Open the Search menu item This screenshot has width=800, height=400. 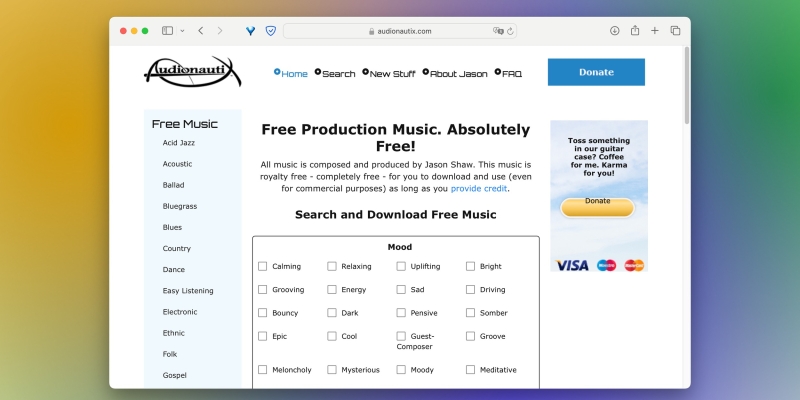click(338, 73)
